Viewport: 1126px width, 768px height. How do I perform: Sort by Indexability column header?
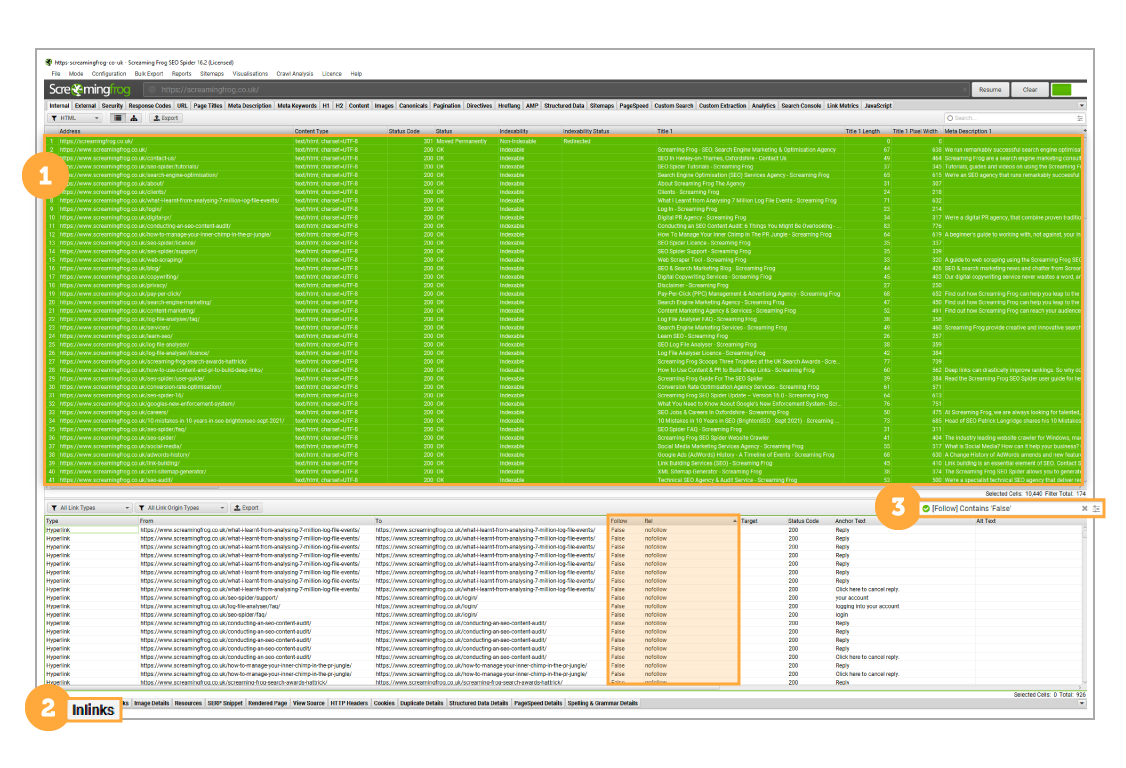pos(514,131)
